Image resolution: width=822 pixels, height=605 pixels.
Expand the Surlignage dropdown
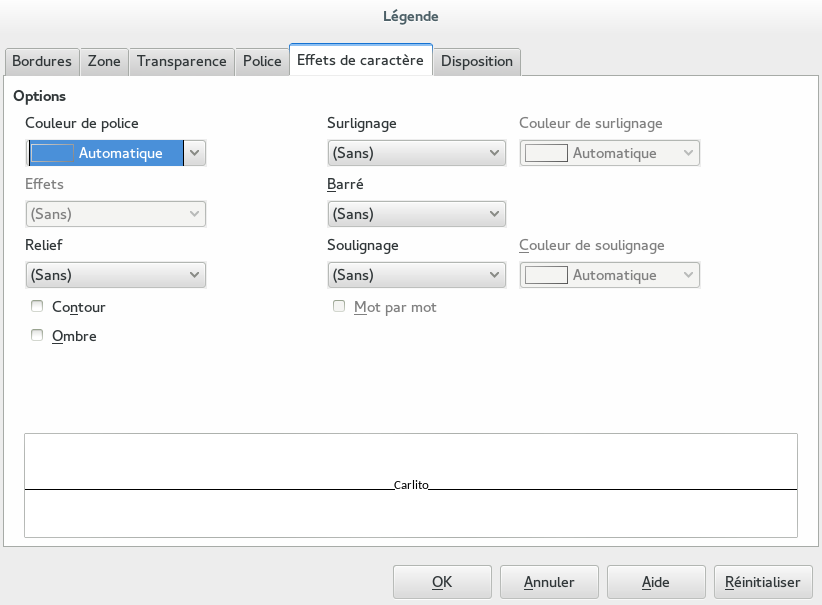416,153
